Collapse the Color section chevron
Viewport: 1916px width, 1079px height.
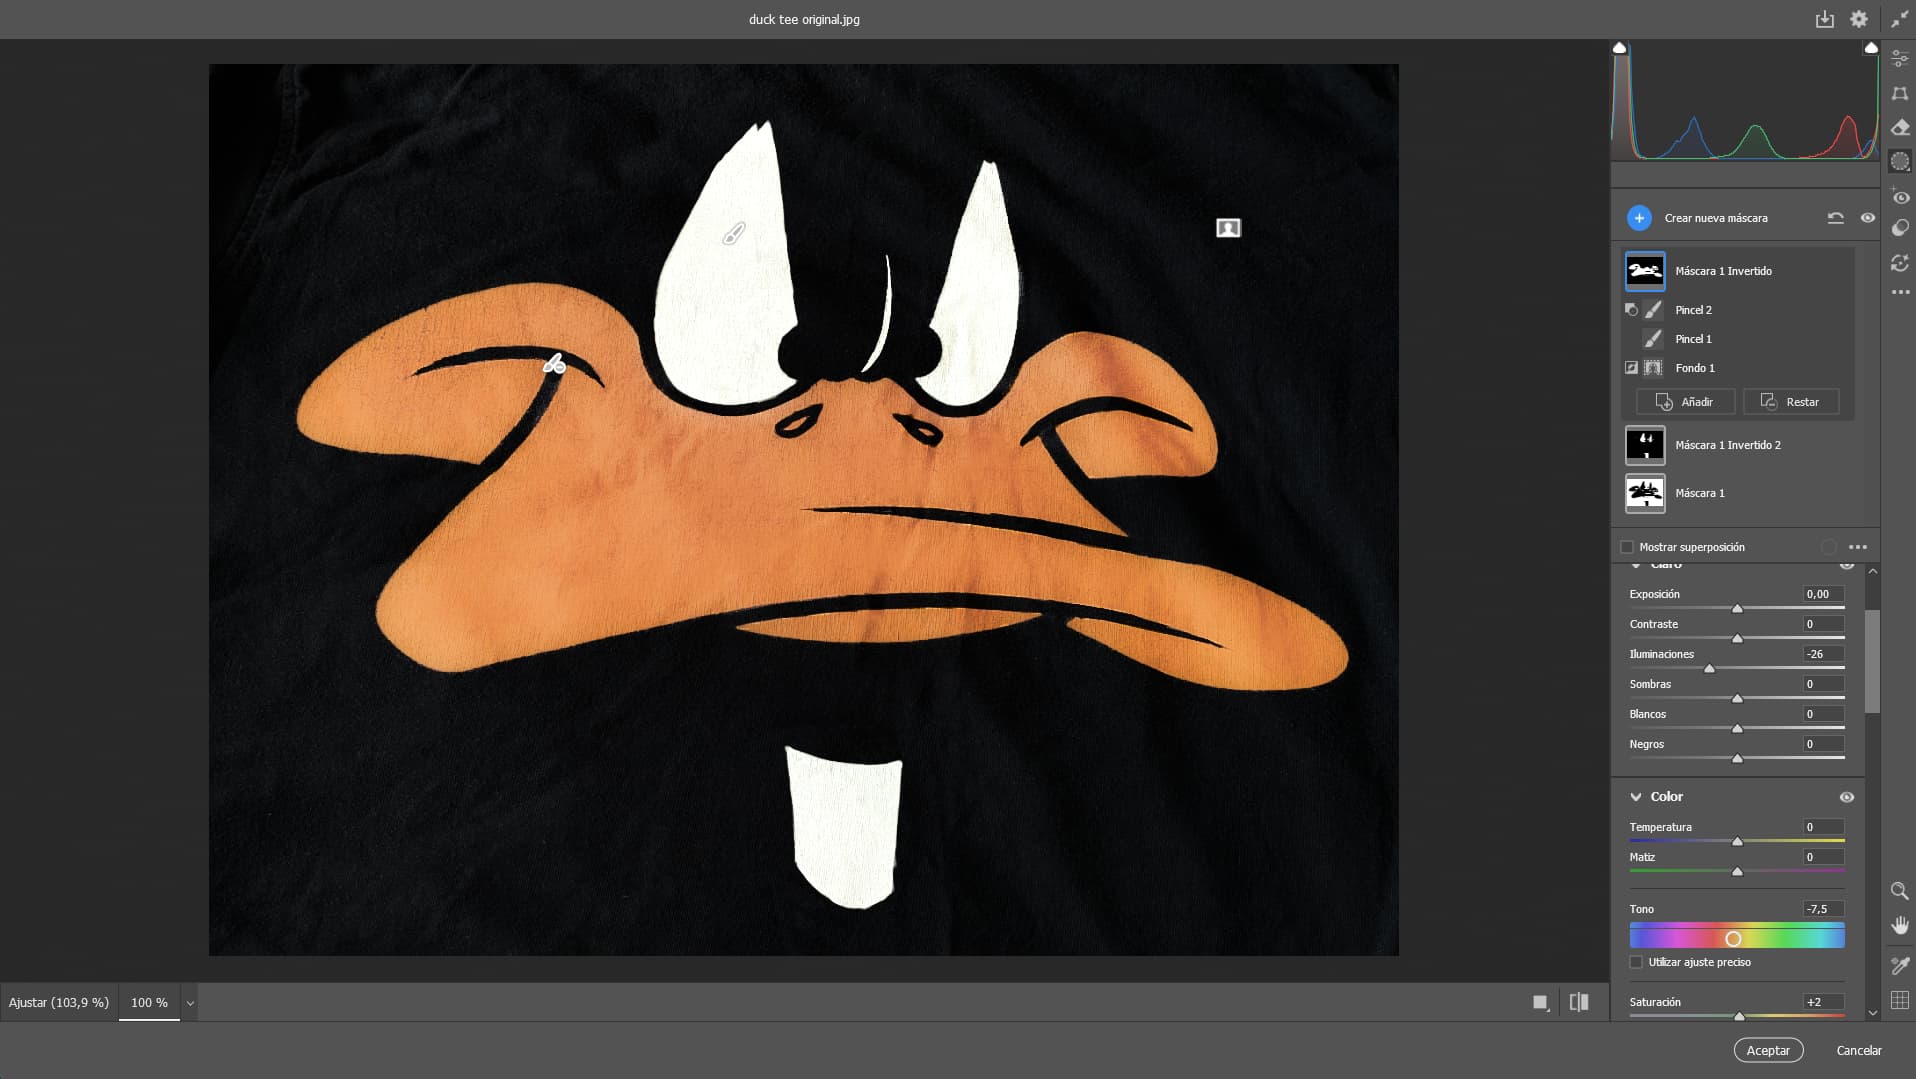(x=1636, y=797)
